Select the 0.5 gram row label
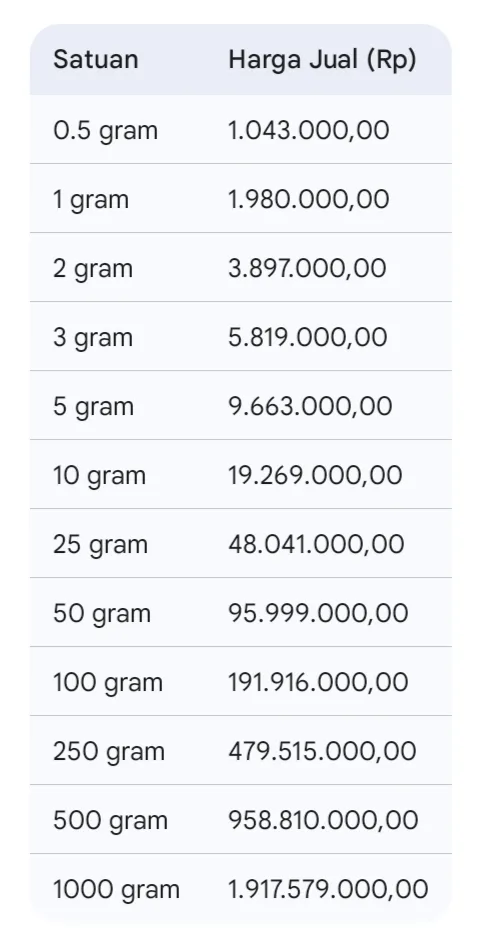Image resolution: width=484 pixels, height=940 pixels. pyautogui.click(x=105, y=131)
